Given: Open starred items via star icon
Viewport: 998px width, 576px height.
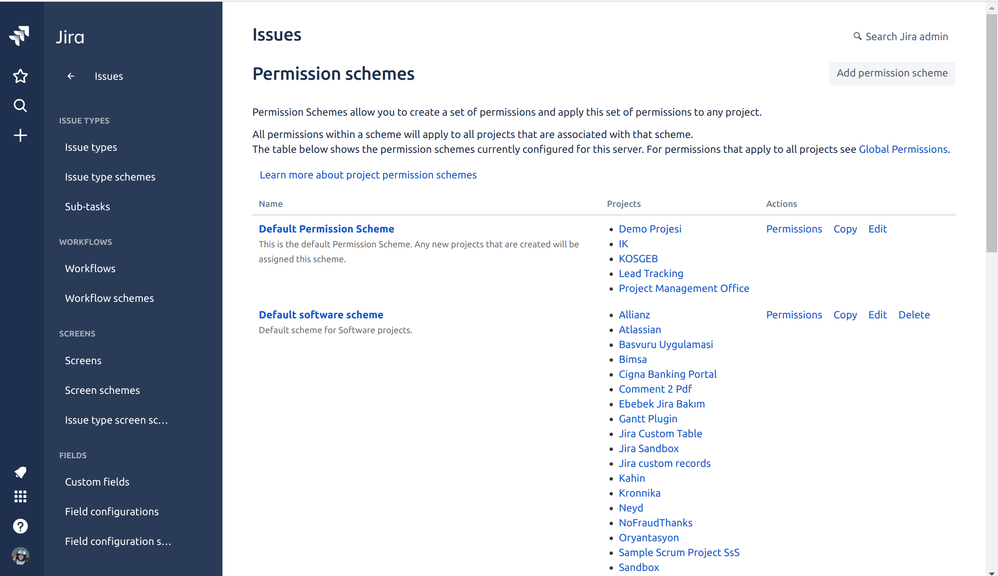Looking at the screenshot, I should click(x=20, y=76).
